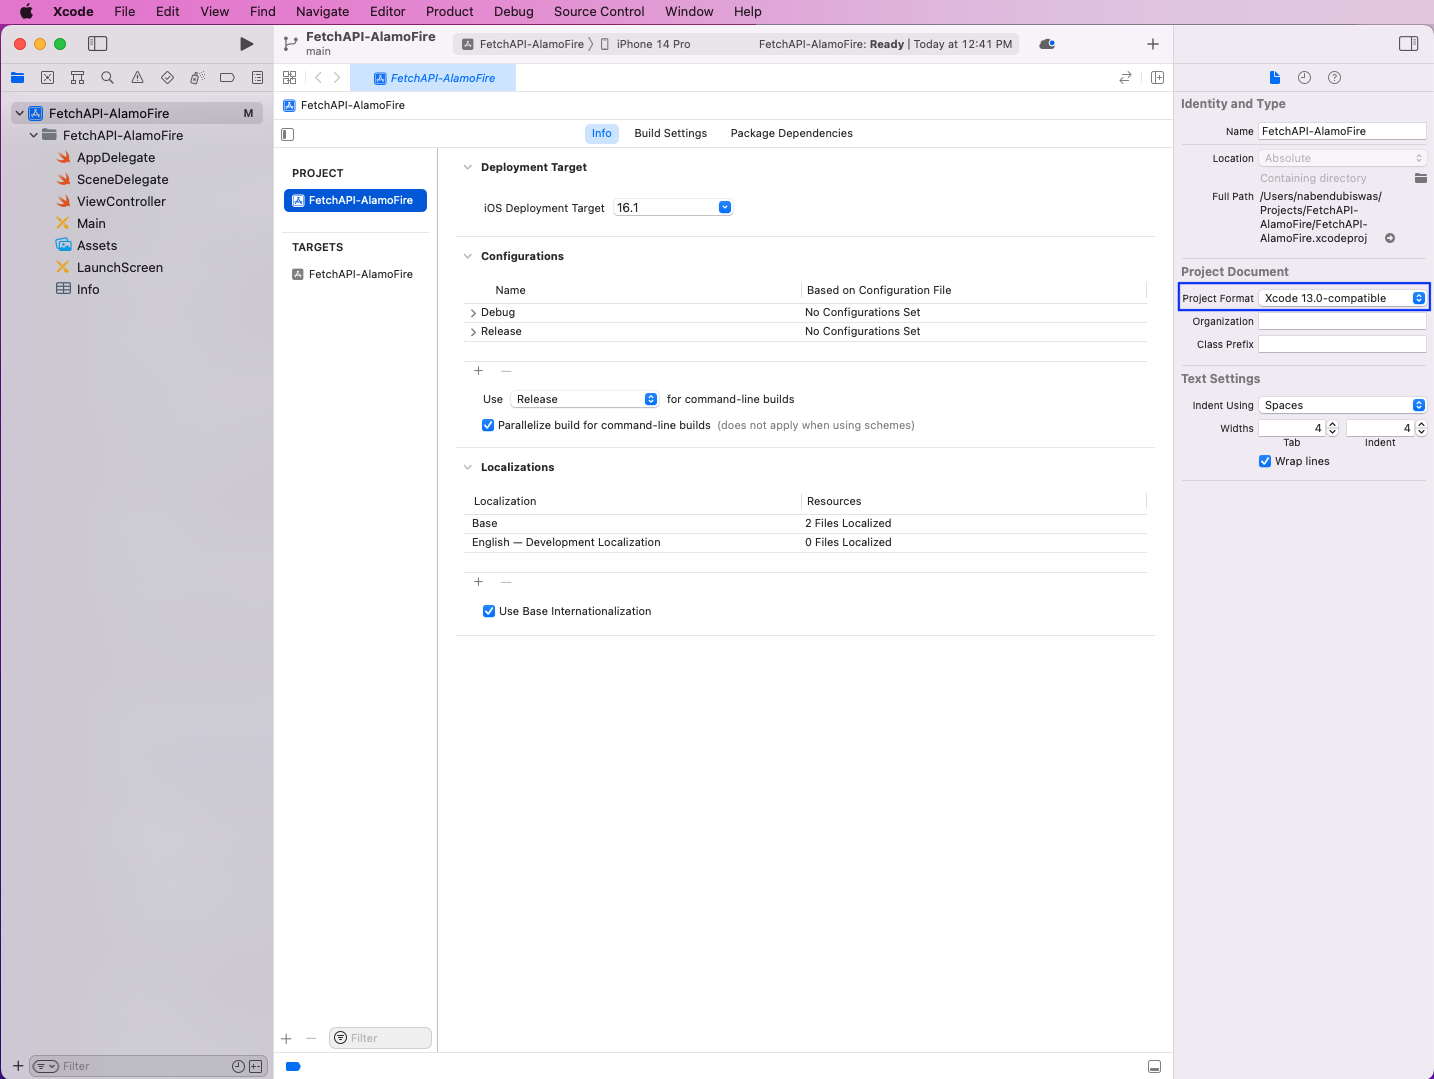The height and width of the screenshot is (1079, 1434).
Task: Collapse the FetchAPI-AlamoFire group folder
Action: 33,135
